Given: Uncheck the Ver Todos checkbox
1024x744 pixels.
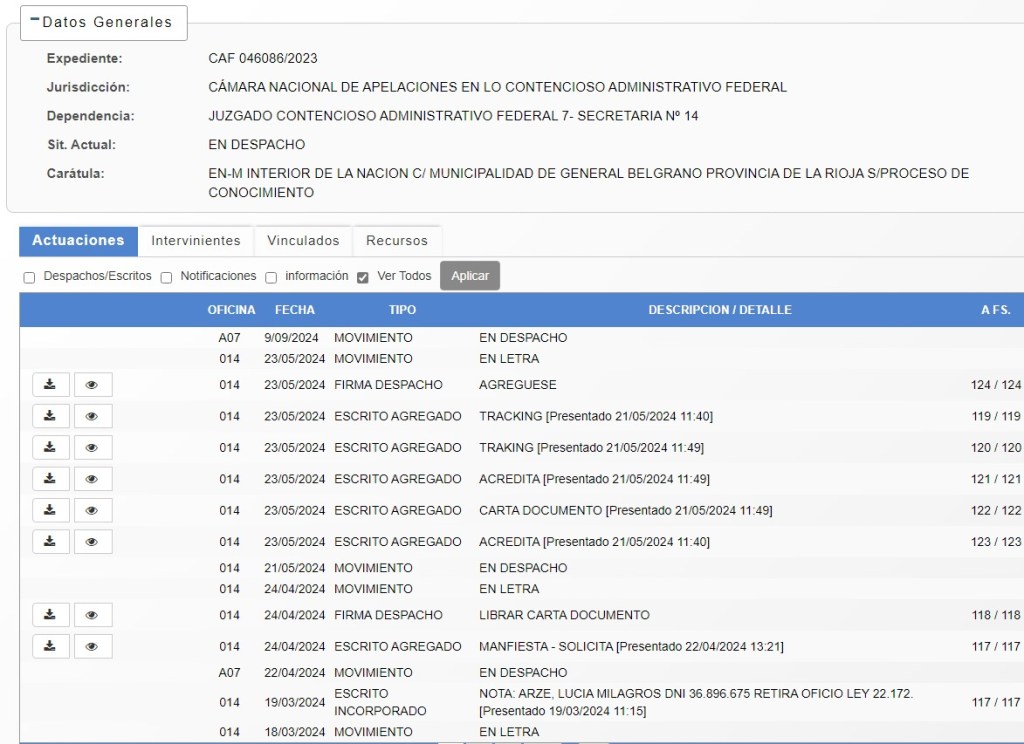Looking at the screenshot, I should pos(363,278).
